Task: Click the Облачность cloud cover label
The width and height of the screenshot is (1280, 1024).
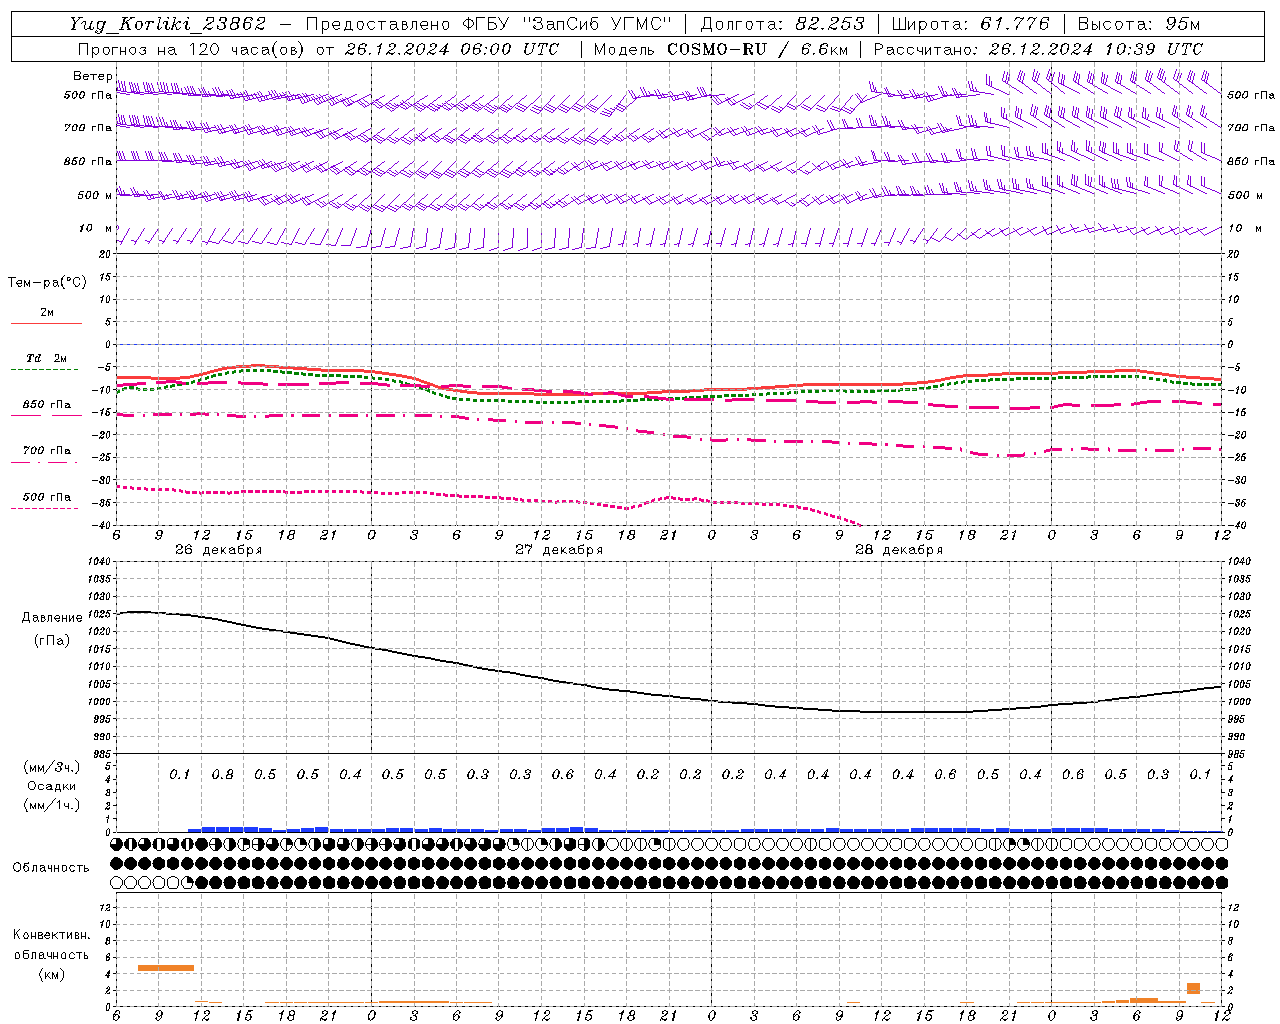Action: tap(51, 868)
